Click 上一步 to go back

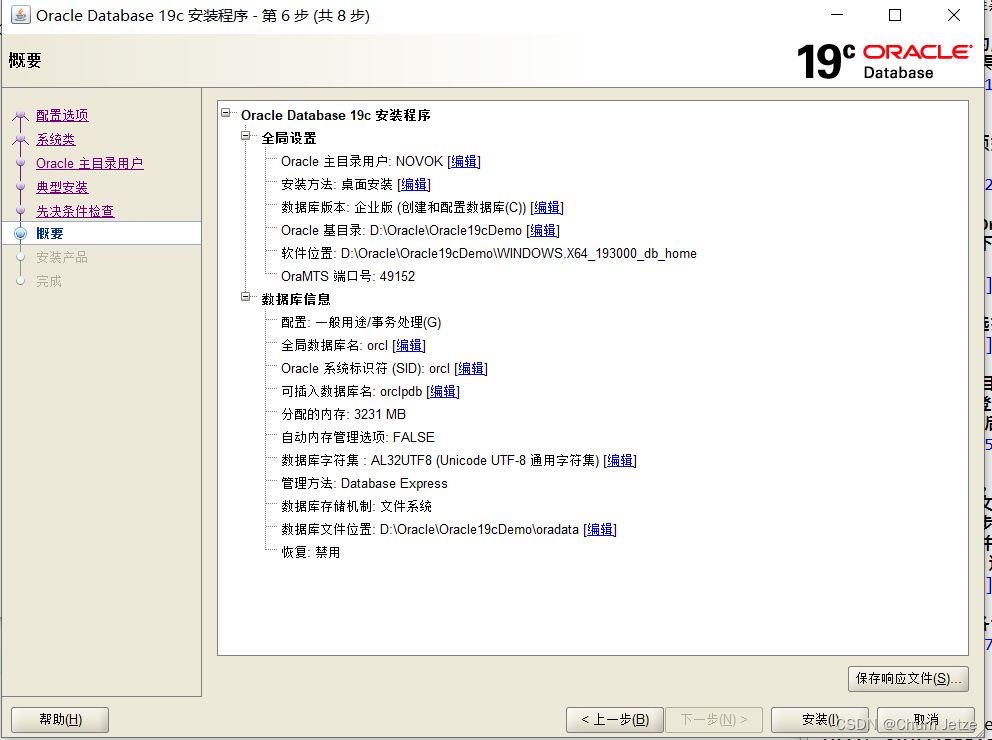coord(613,719)
